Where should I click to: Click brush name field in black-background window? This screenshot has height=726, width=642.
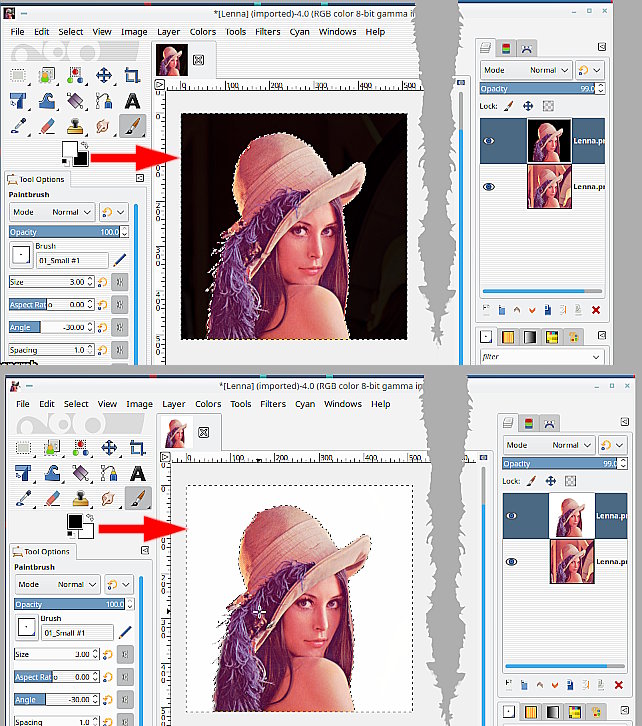tap(72, 261)
